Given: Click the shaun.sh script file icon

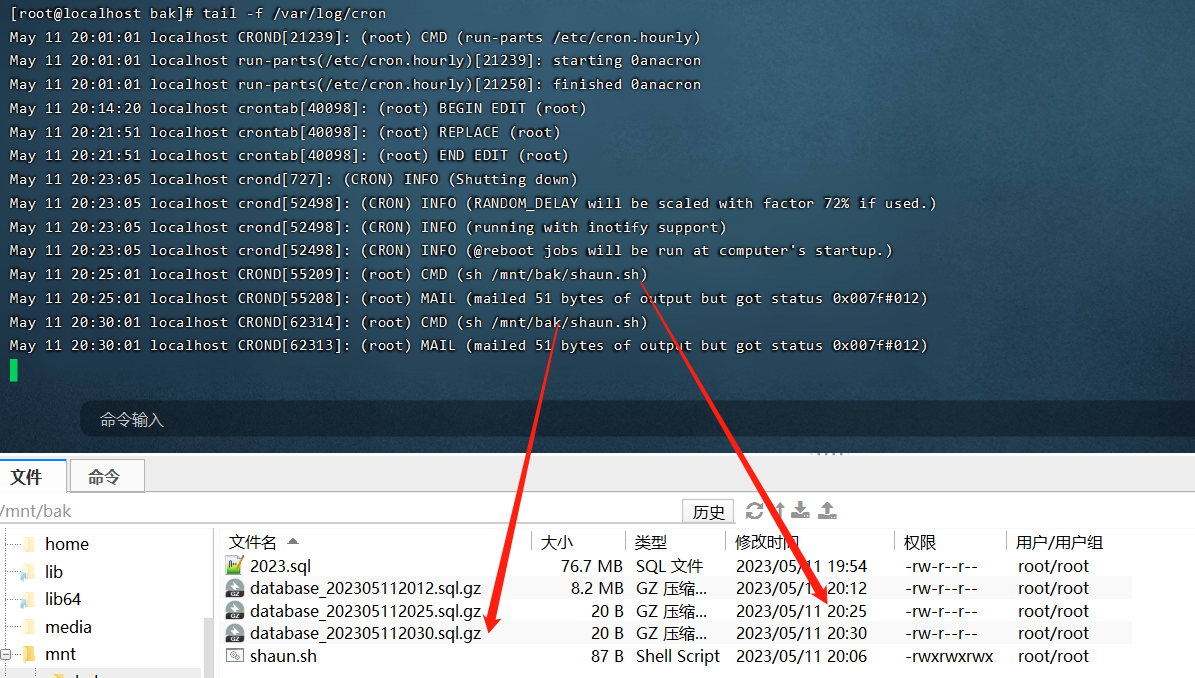Looking at the screenshot, I should tap(235, 656).
